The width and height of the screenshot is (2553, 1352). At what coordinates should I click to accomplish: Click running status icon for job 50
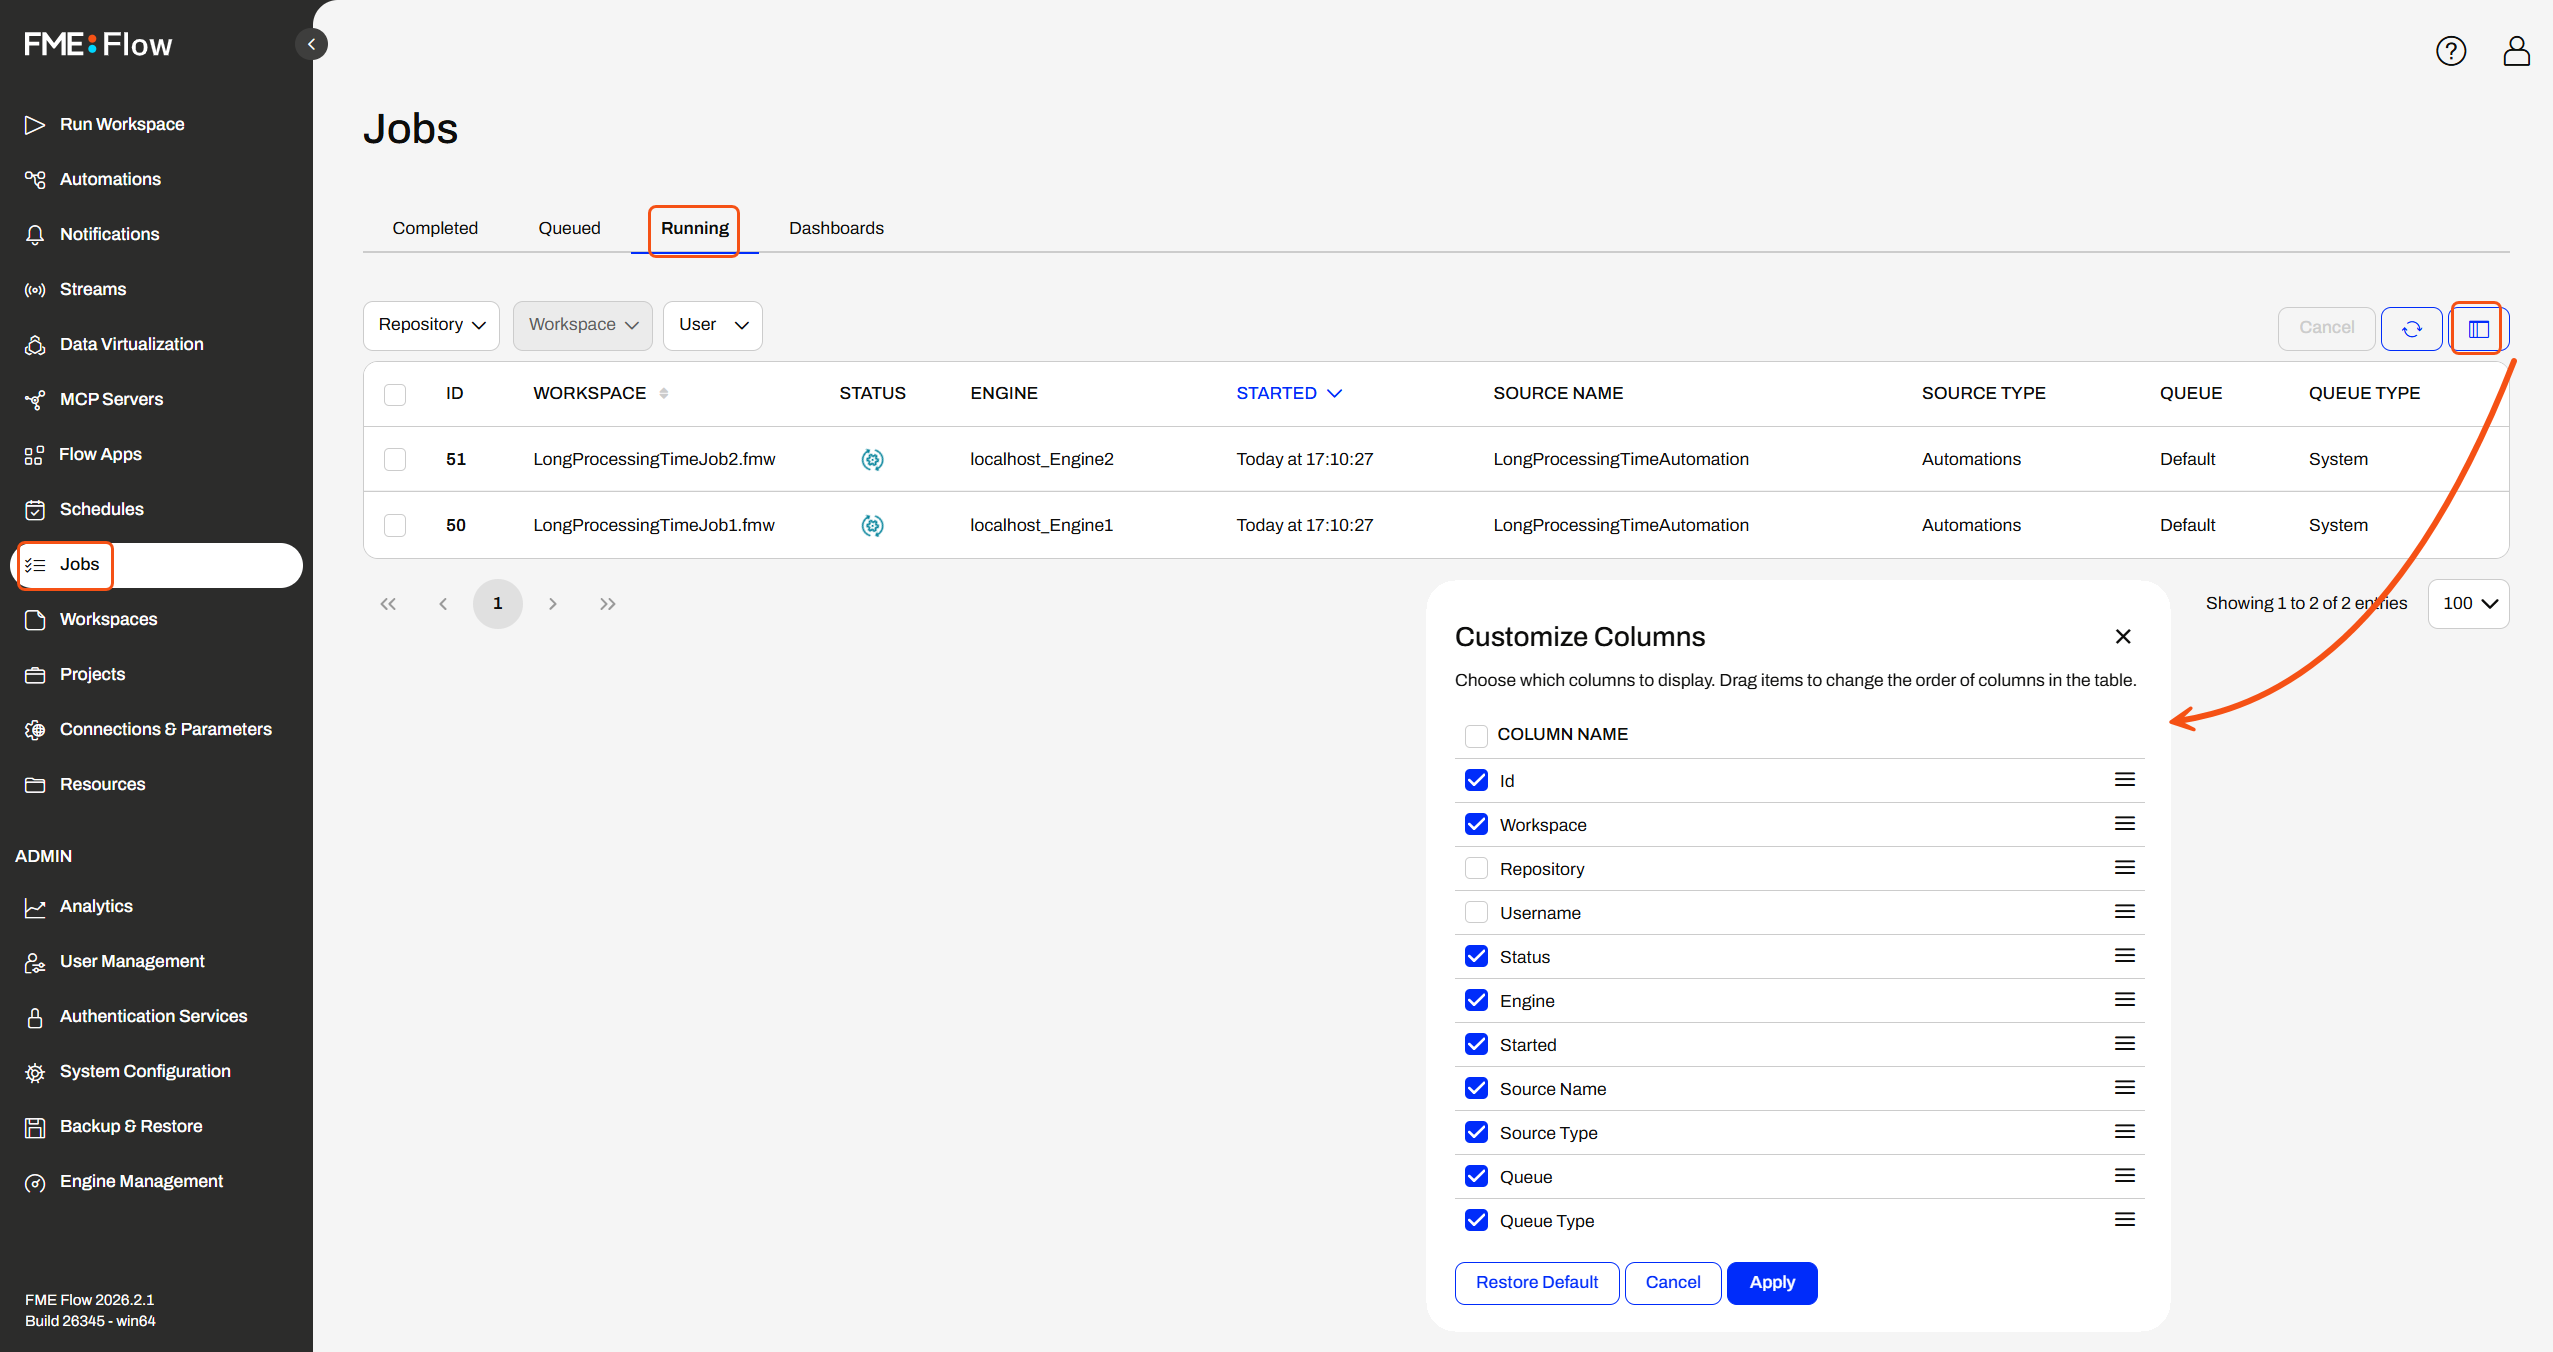click(x=872, y=525)
